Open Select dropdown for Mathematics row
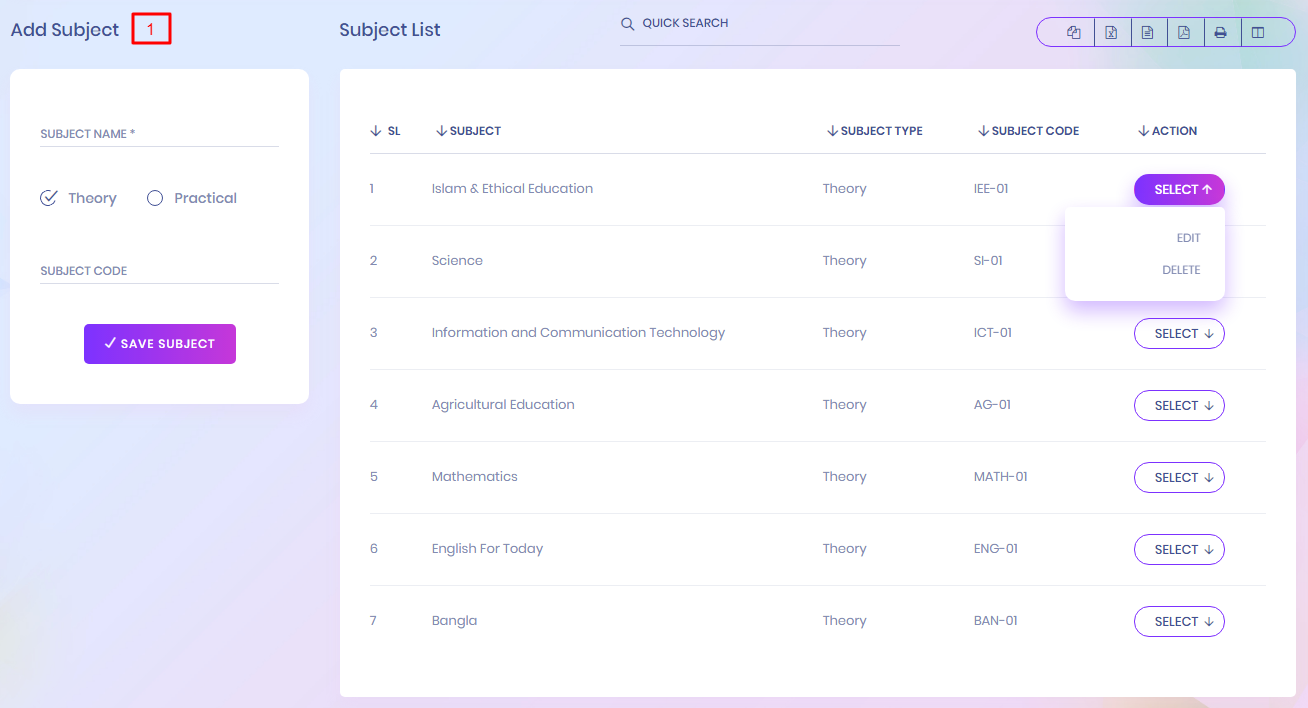 (1179, 477)
